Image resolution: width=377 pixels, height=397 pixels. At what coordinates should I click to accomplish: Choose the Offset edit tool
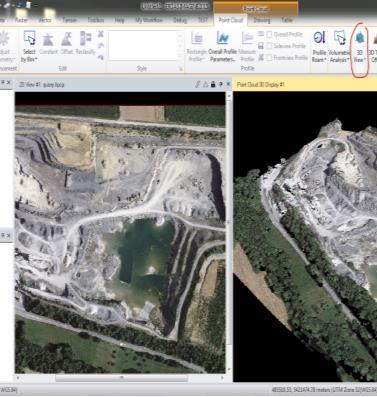(x=67, y=43)
